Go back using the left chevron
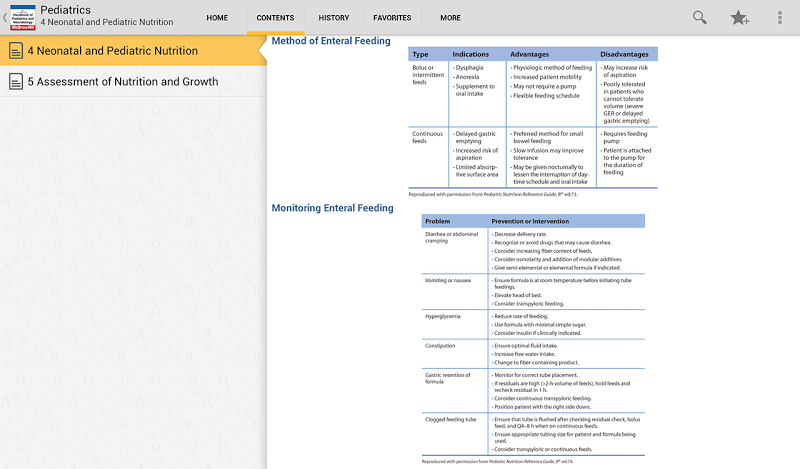Viewport: 800px width, 469px height. (5, 17)
